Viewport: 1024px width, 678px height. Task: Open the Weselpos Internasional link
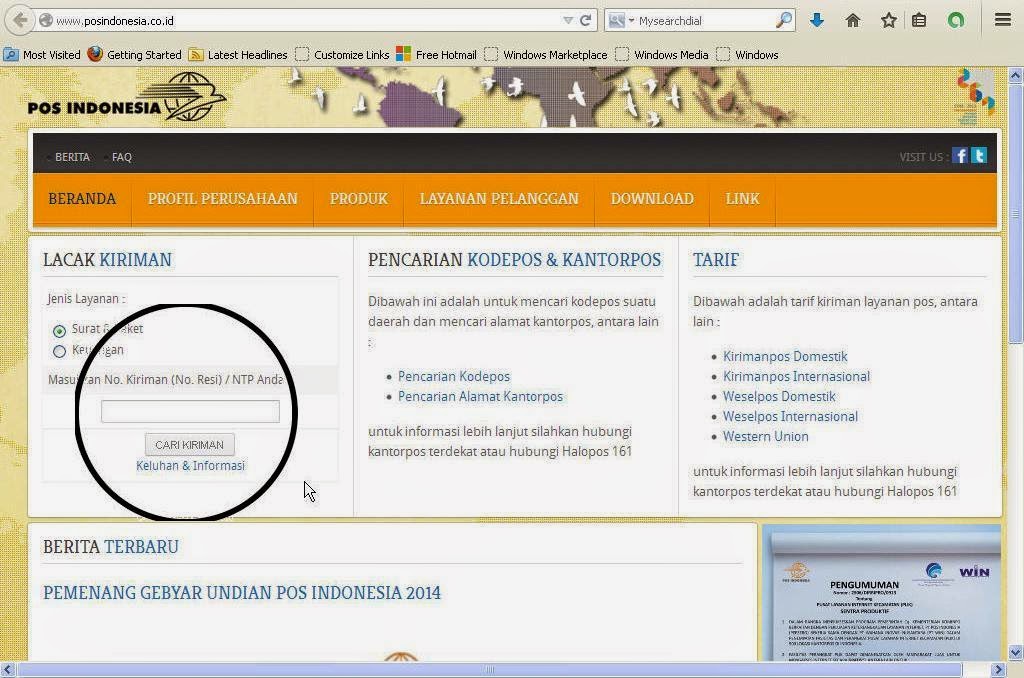pyautogui.click(x=790, y=416)
